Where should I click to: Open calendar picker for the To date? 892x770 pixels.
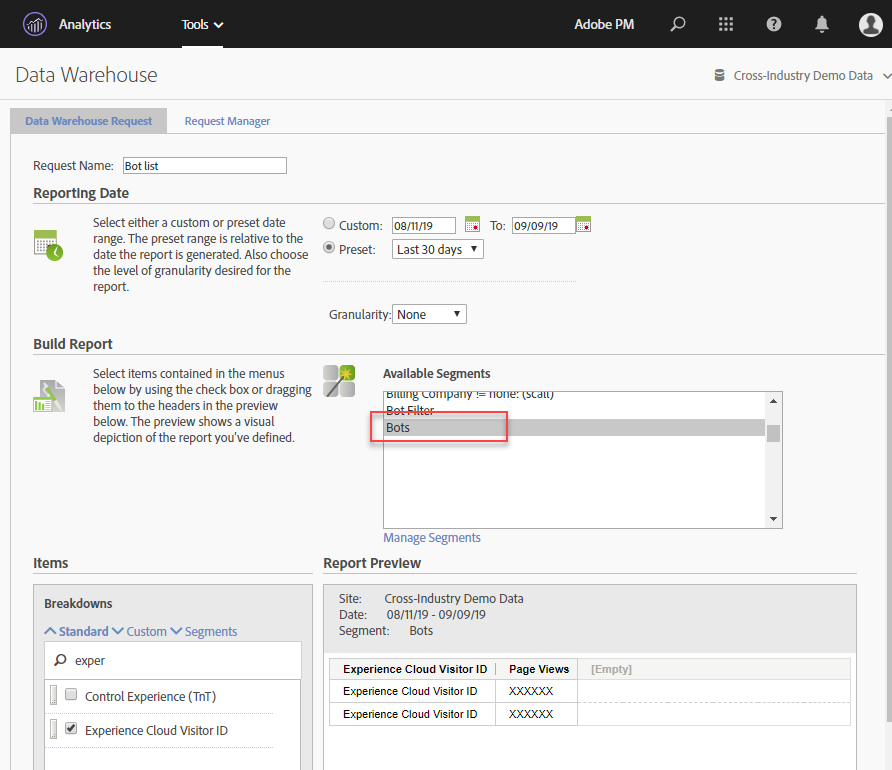pos(584,224)
